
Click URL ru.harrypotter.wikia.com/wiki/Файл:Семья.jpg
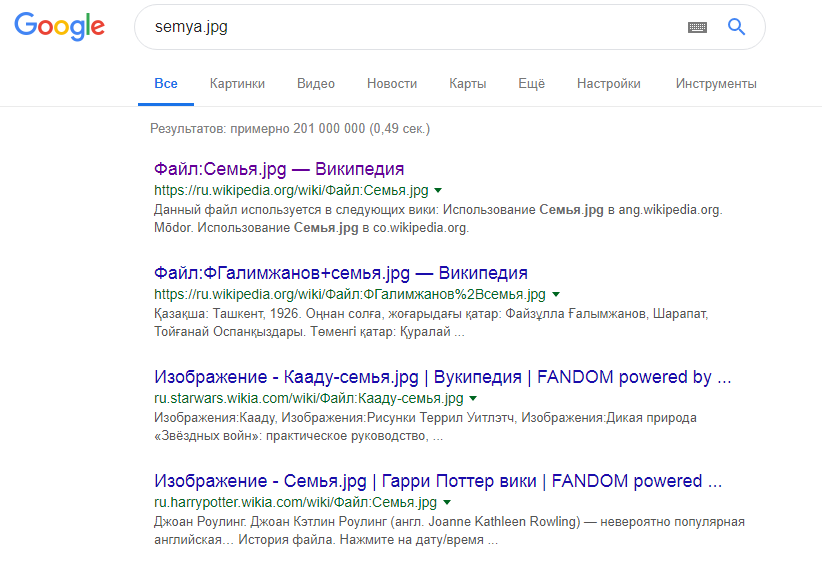pos(295,502)
